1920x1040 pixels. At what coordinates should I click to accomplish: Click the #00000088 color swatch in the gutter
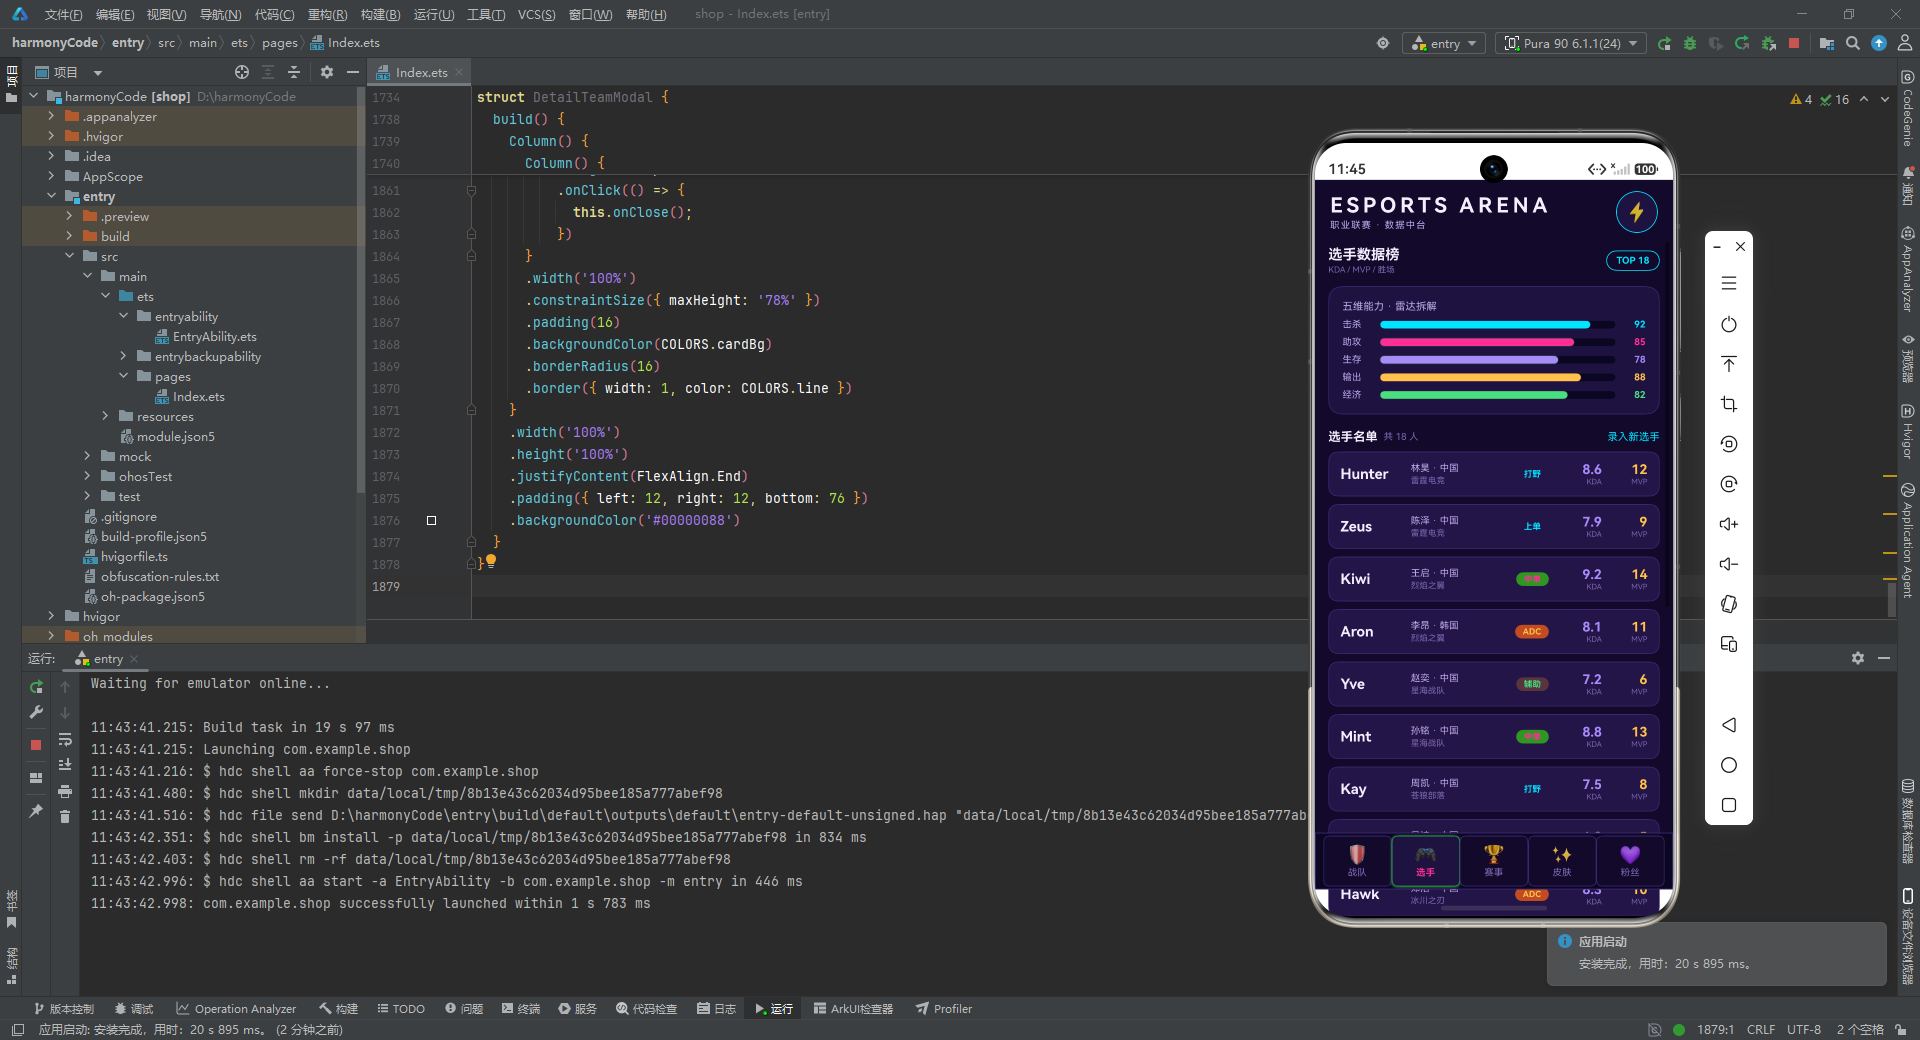(431, 520)
